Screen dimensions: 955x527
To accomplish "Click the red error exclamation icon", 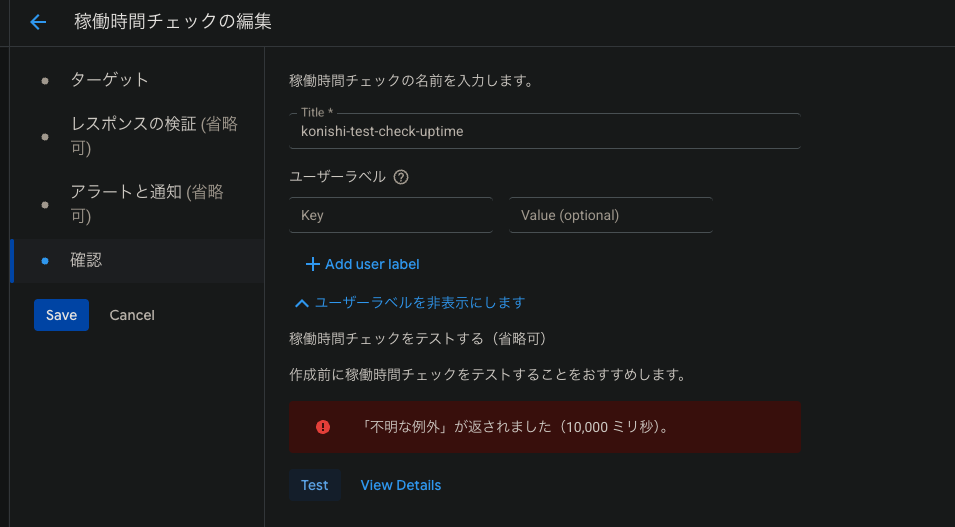I will 323,427.
